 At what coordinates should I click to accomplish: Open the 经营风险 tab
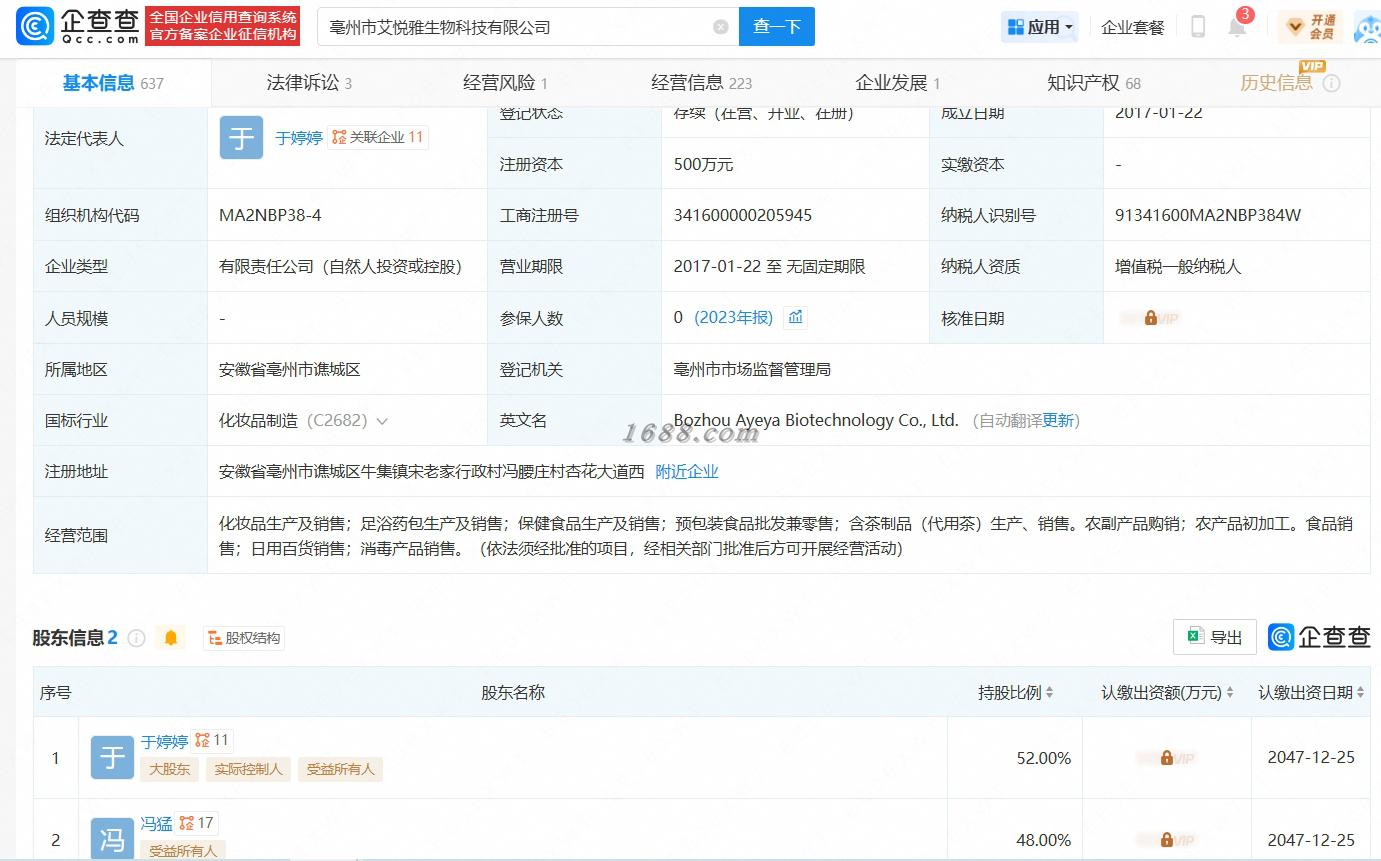(x=505, y=84)
